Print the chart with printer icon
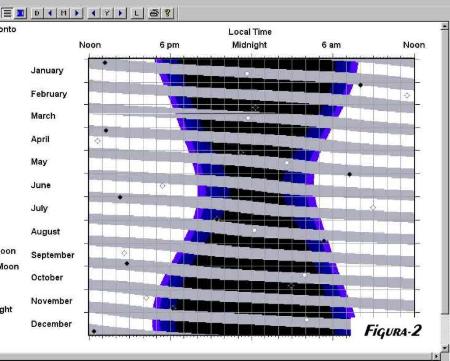 (x=154, y=13)
